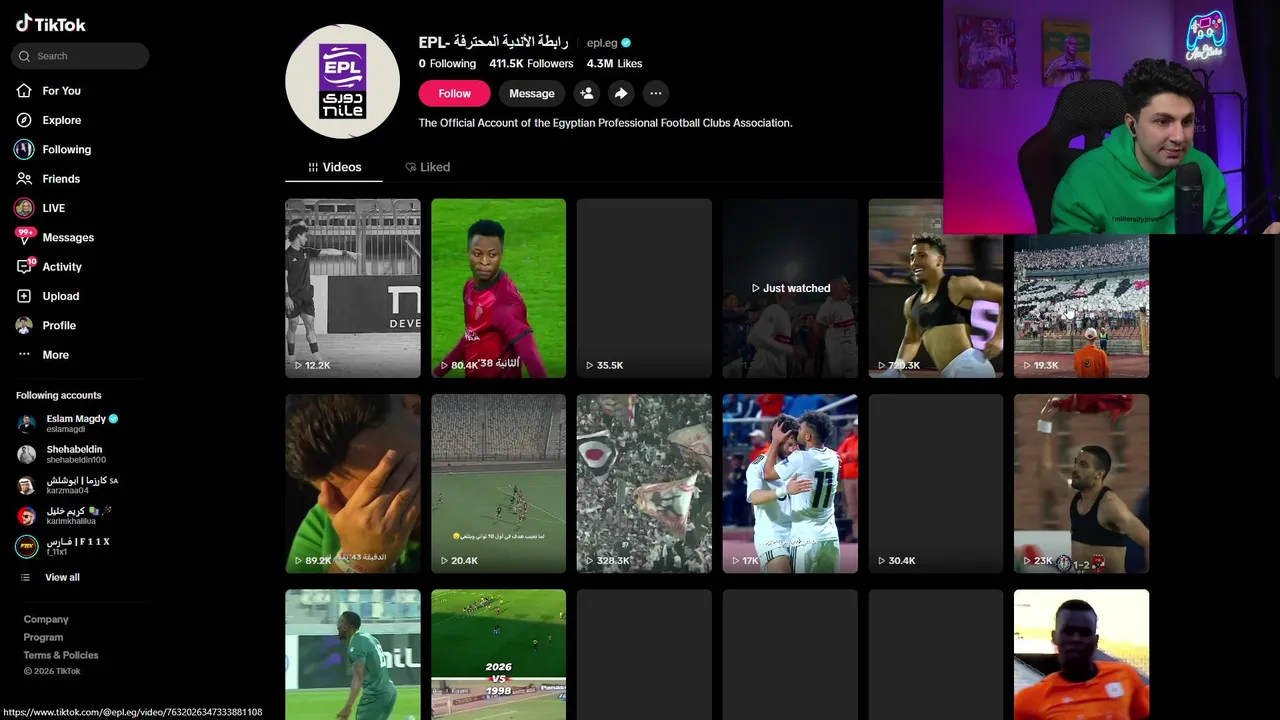Viewport: 1280px width, 720px height.
Task: Click the epl.eg username text
Action: (602, 43)
